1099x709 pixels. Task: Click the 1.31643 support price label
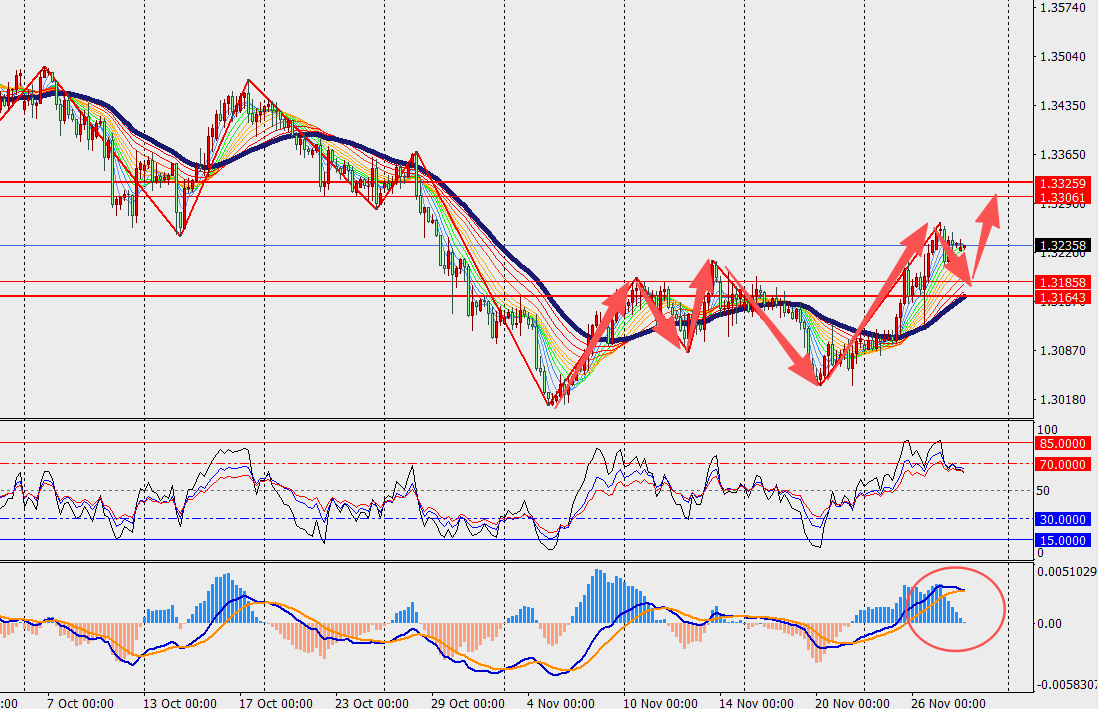[x=1062, y=297]
